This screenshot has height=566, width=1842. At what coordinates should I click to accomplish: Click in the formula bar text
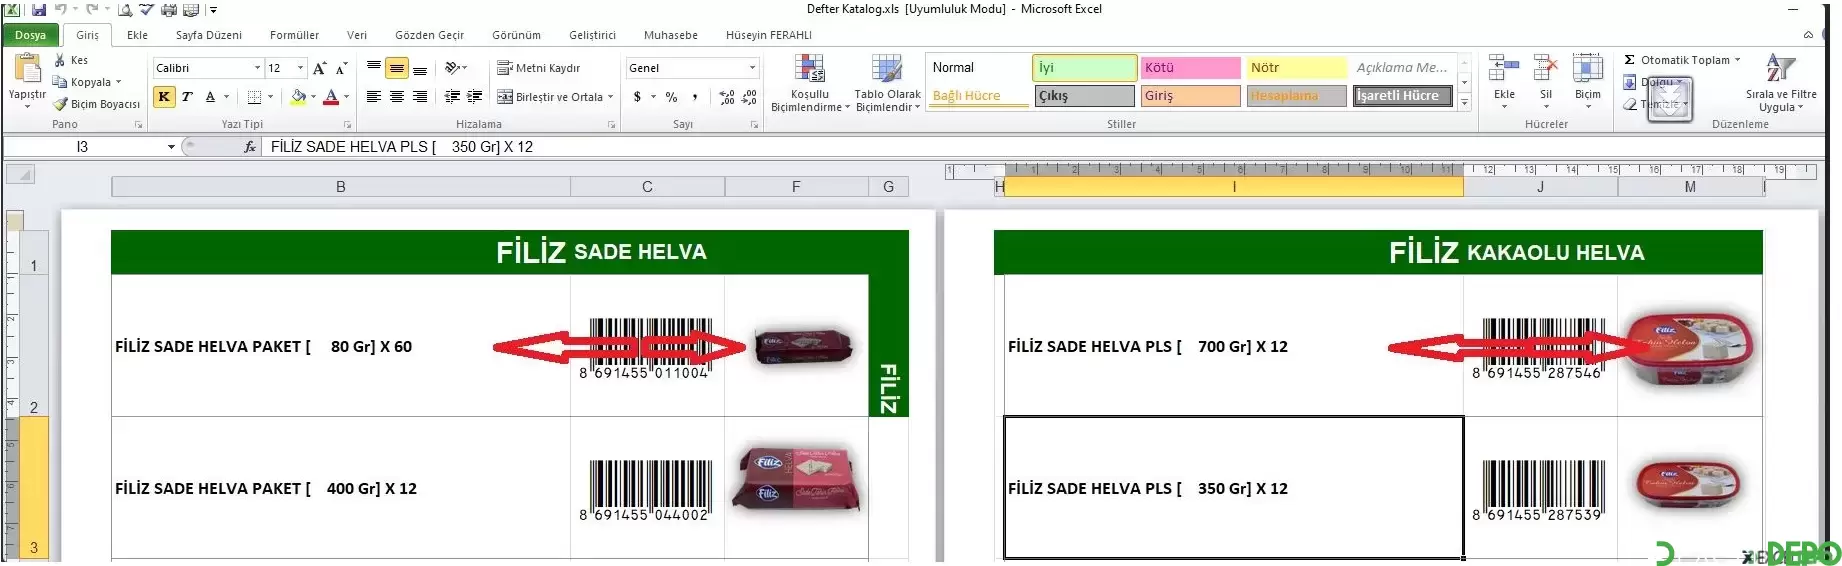(x=402, y=146)
